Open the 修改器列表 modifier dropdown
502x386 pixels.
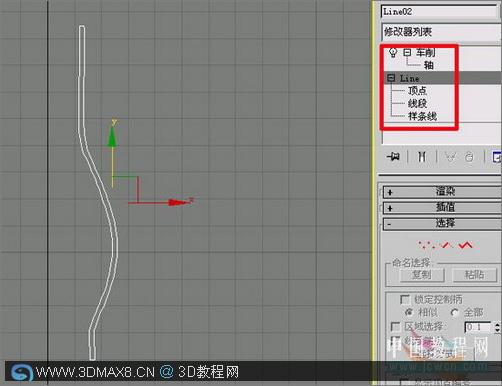coord(442,32)
